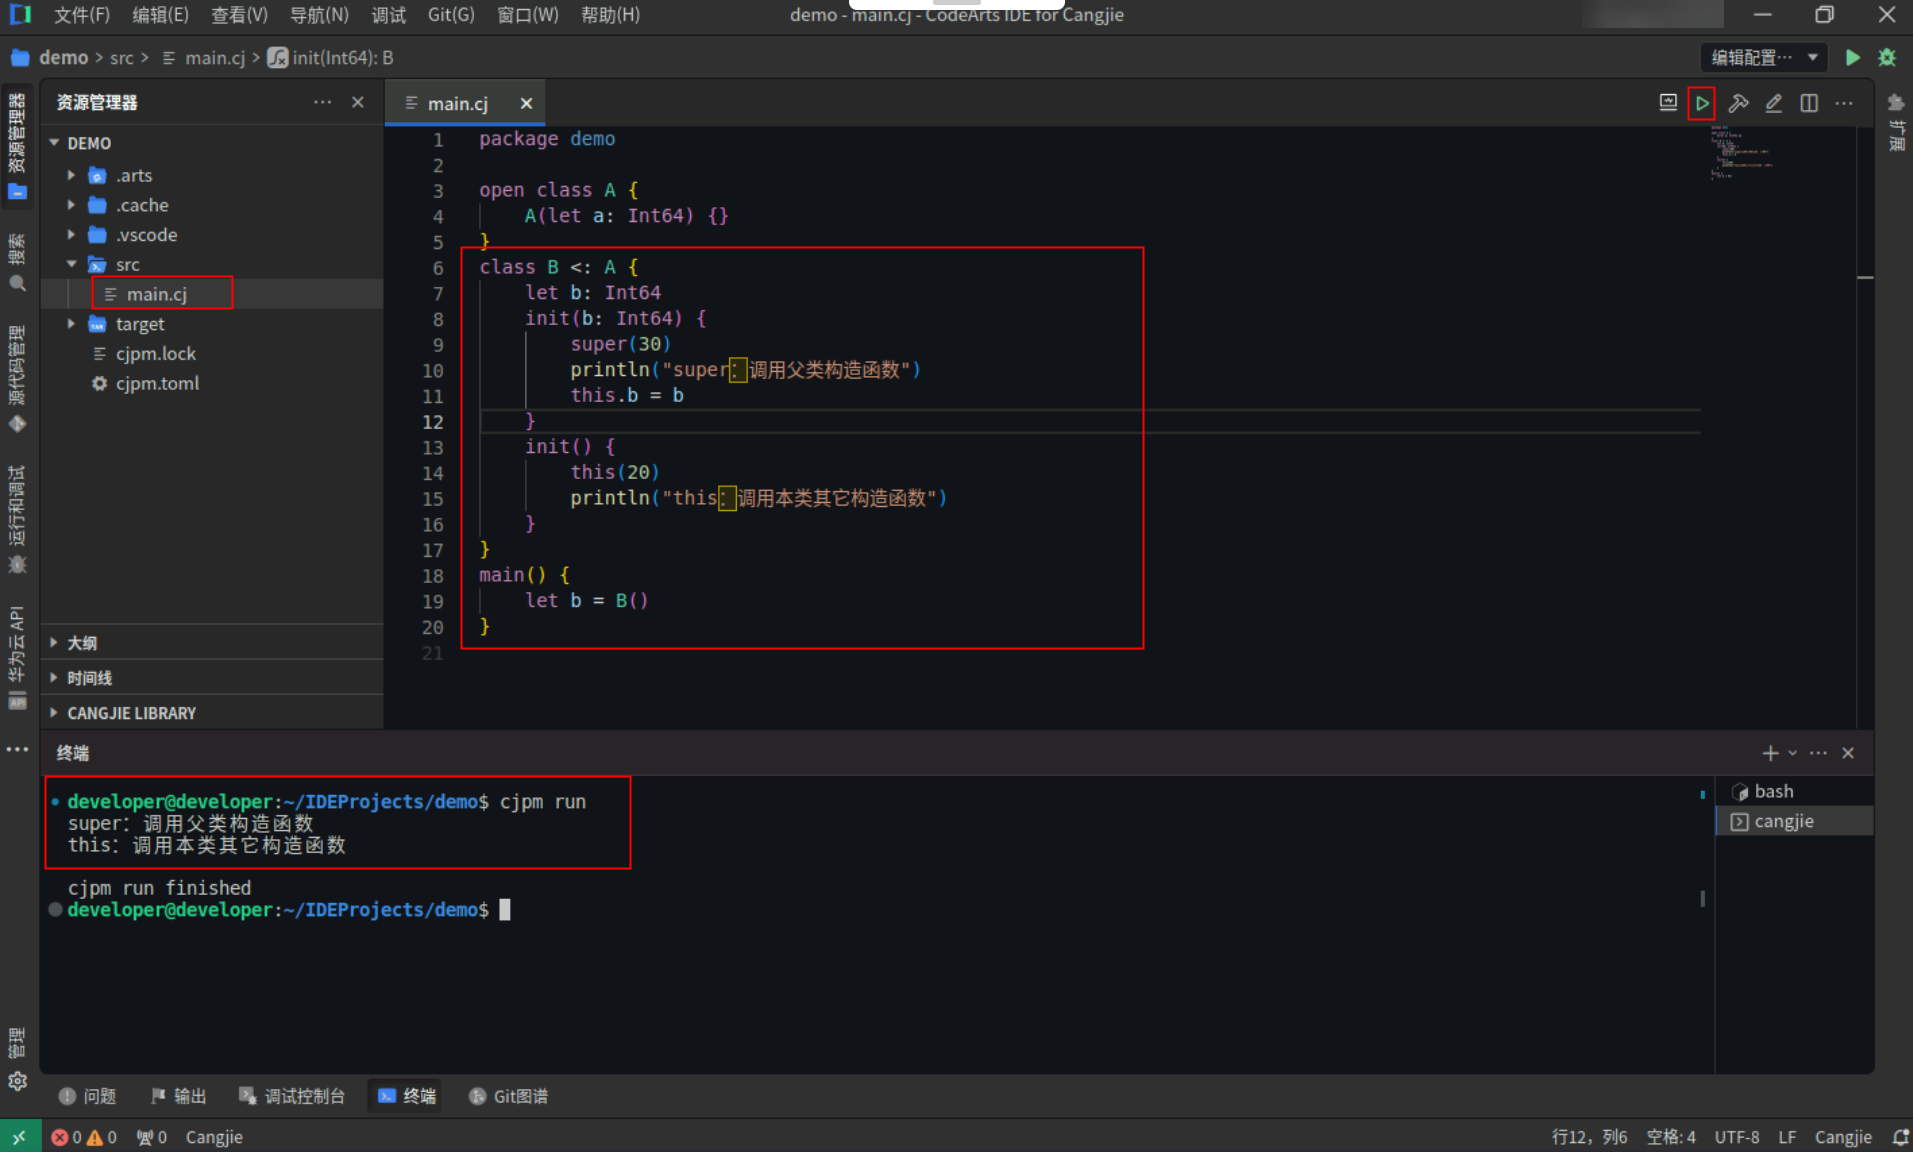
Task: Close the main.cj editor tab
Action: tap(526, 103)
